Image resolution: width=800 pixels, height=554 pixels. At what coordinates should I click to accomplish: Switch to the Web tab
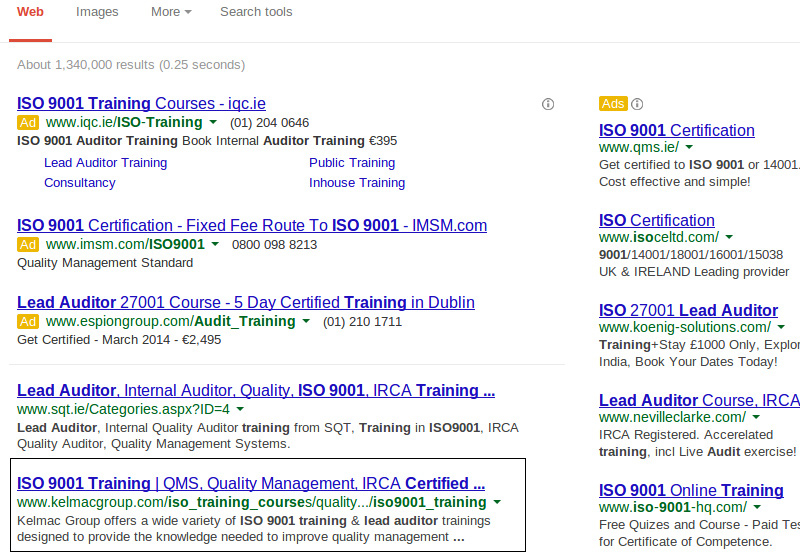tap(30, 12)
